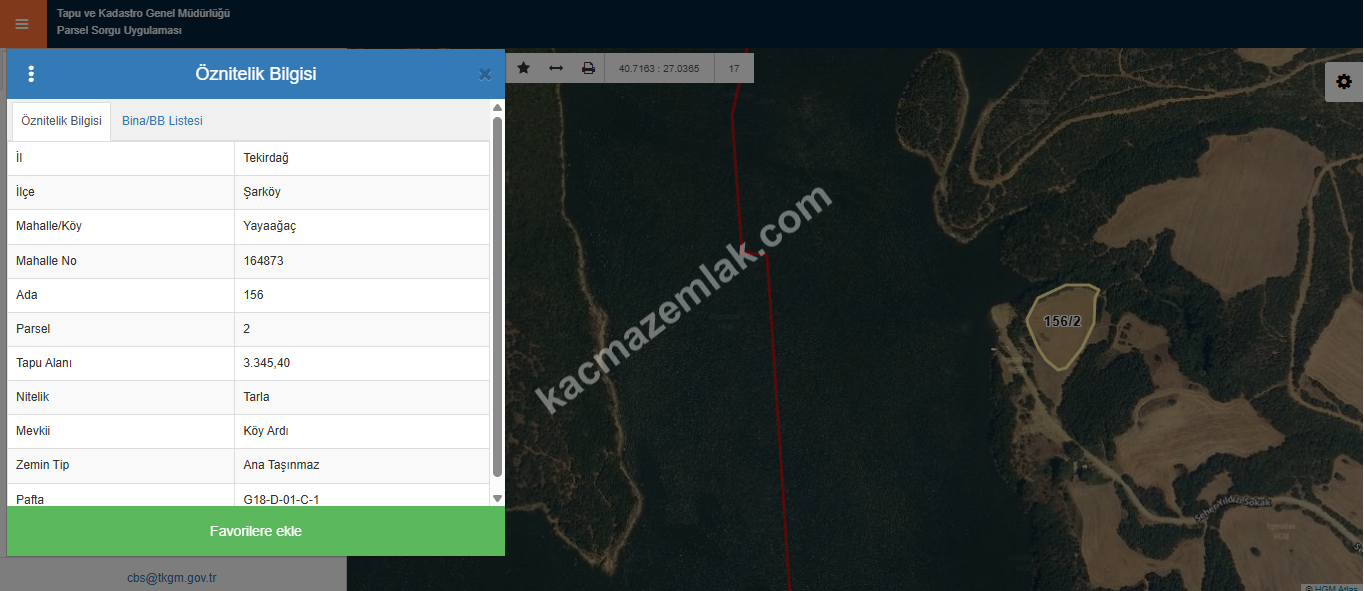Close the Öznitelik Bilgisi panel
Viewport: 1364px width, 591px height.
pos(485,74)
